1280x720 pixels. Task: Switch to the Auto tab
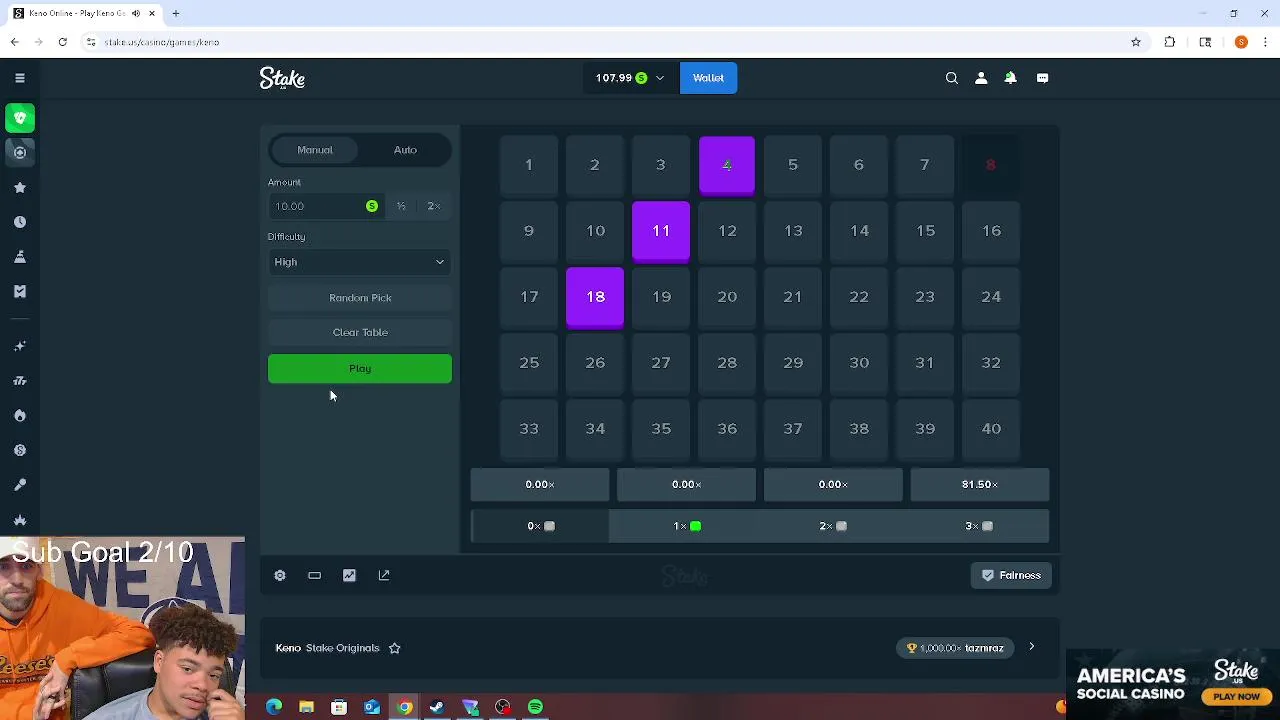tap(405, 150)
